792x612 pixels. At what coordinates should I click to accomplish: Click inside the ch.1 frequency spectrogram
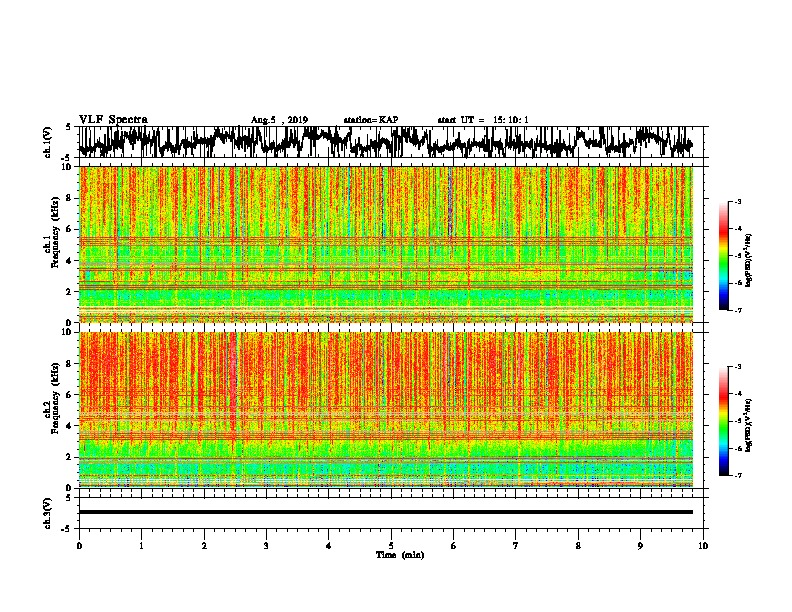click(x=386, y=244)
